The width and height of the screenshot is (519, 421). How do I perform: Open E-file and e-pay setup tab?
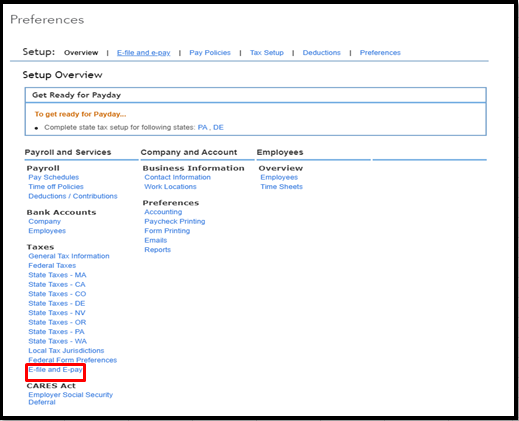pyautogui.click(x=143, y=53)
